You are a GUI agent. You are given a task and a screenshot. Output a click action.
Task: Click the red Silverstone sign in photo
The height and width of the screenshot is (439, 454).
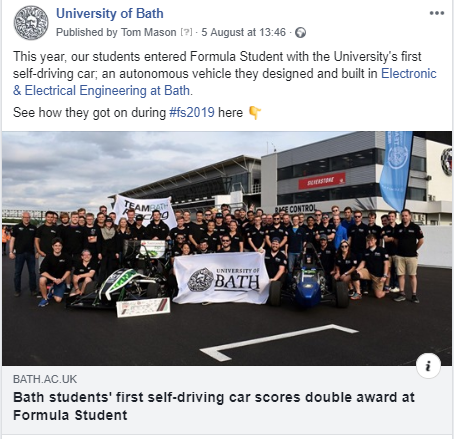322,181
